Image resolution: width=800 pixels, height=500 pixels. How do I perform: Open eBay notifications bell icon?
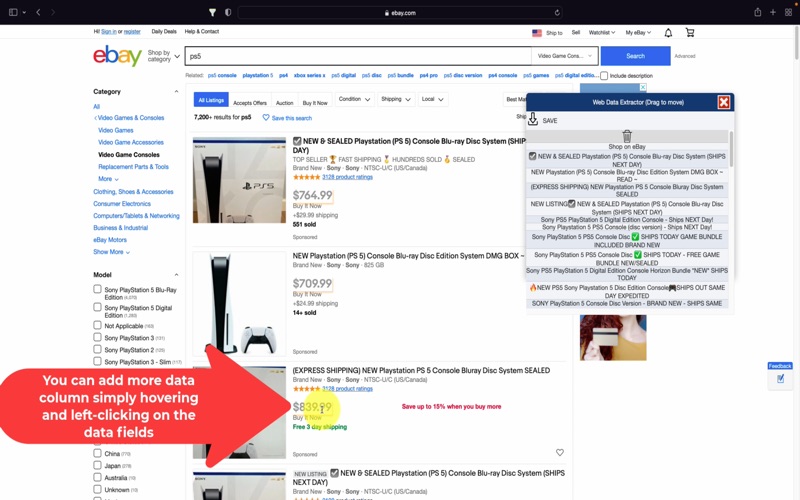tap(668, 33)
